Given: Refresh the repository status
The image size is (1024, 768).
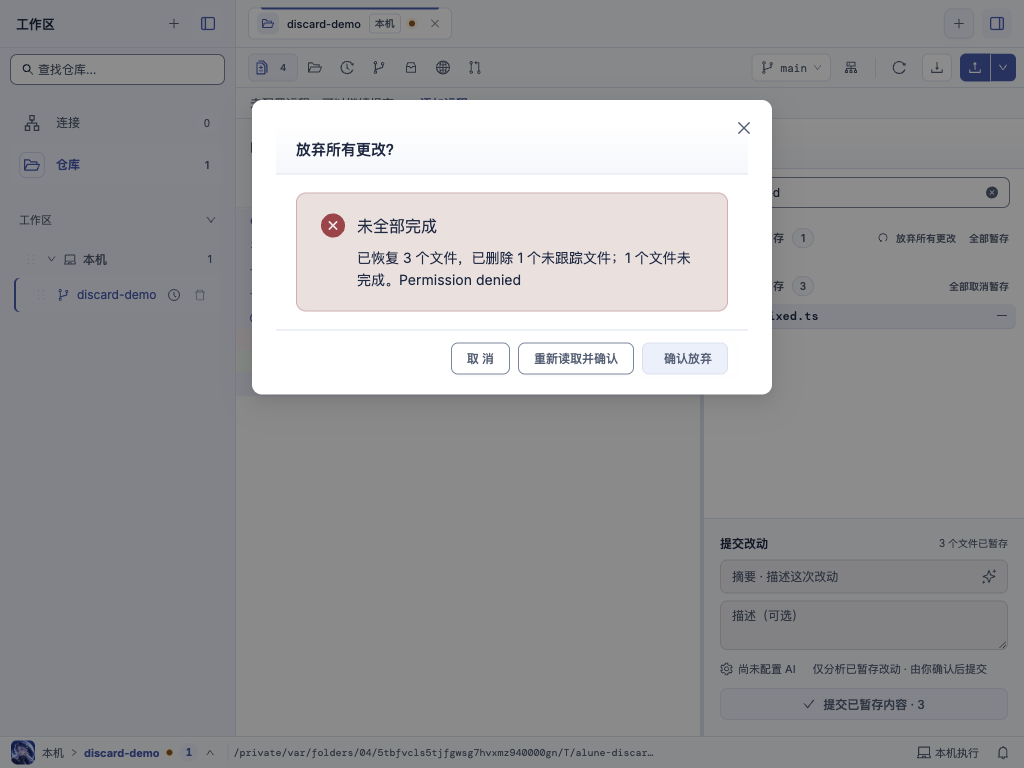Looking at the screenshot, I should coord(899,68).
